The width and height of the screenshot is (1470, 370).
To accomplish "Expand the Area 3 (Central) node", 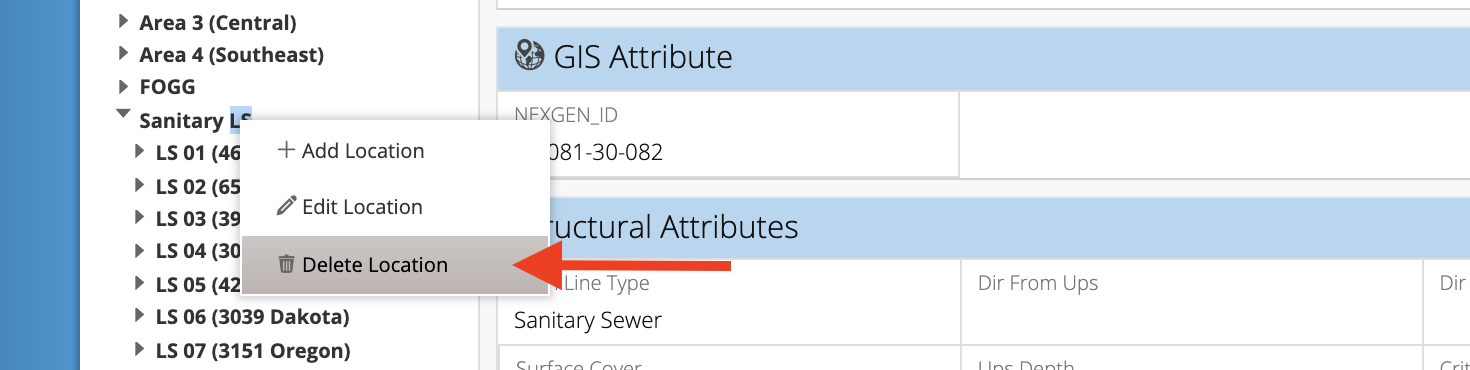I will click(123, 21).
